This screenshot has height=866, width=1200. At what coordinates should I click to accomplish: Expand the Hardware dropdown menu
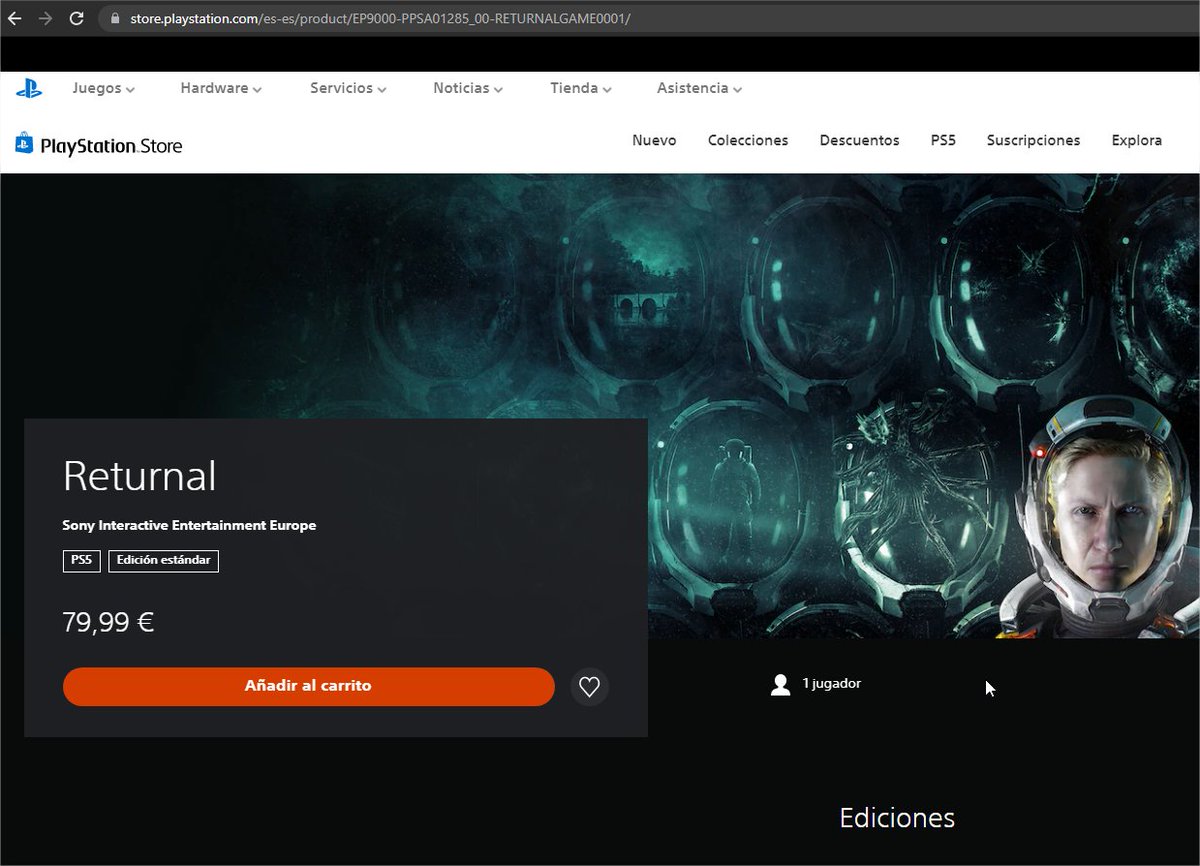click(x=221, y=88)
